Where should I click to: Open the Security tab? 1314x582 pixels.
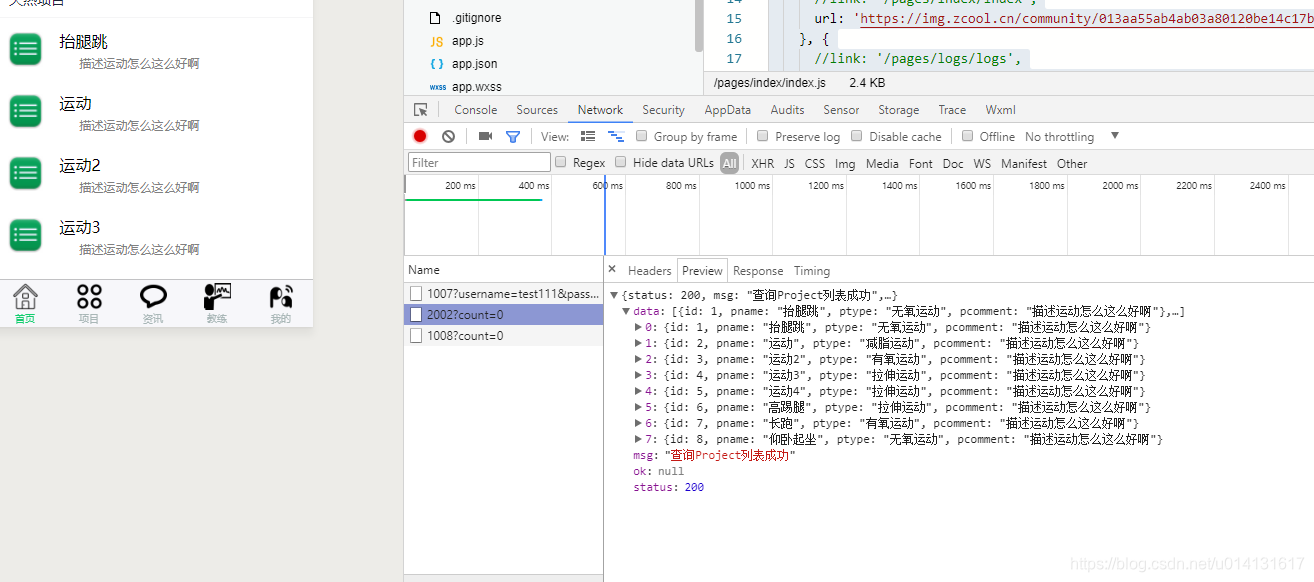coord(663,110)
